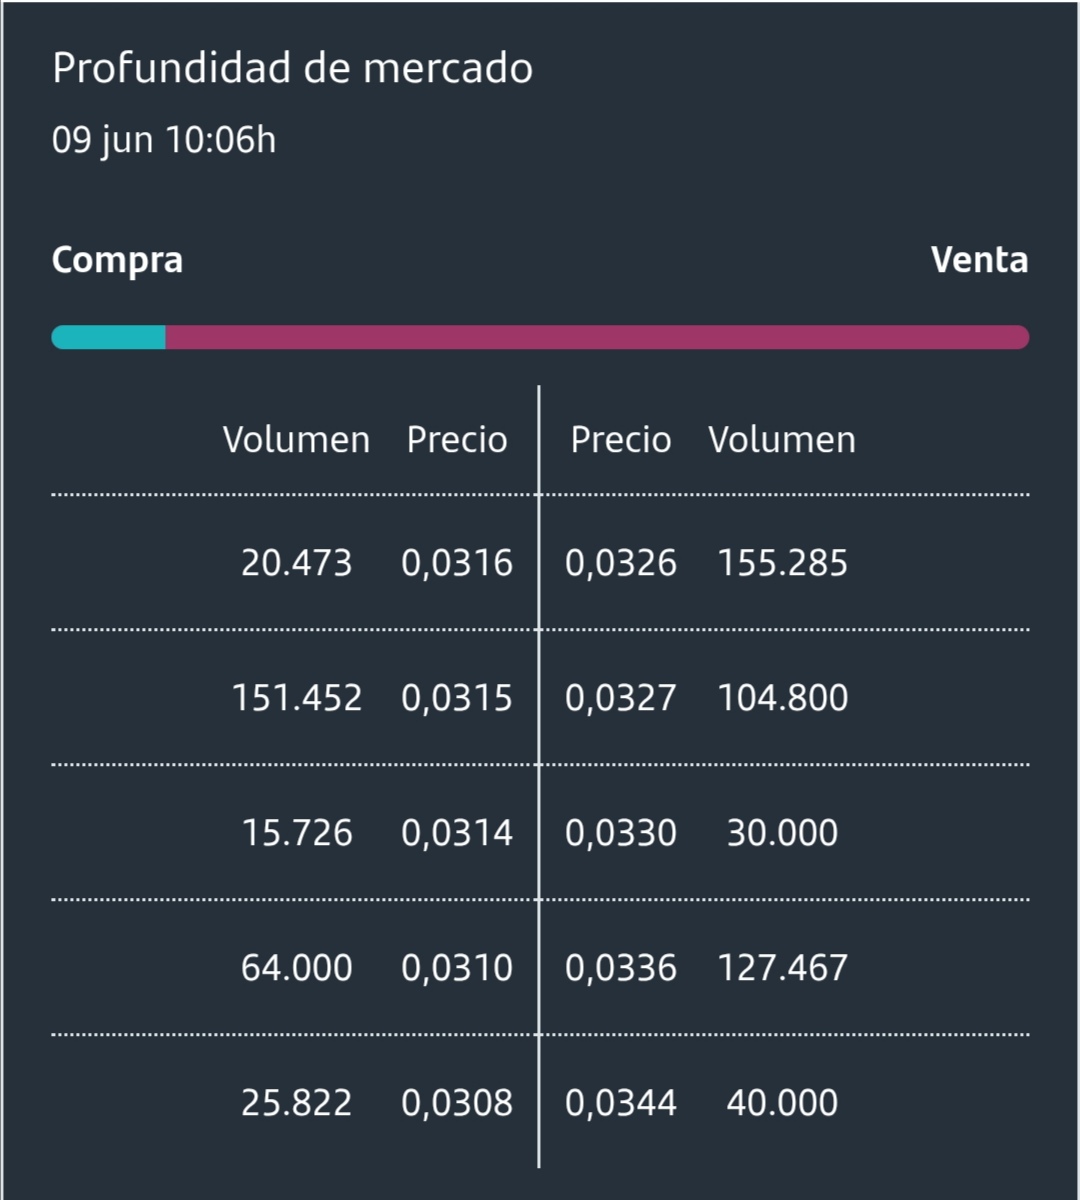The image size is (1080, 1200).
Task: Click buy volume 151.452
Action: pos(297,698)
